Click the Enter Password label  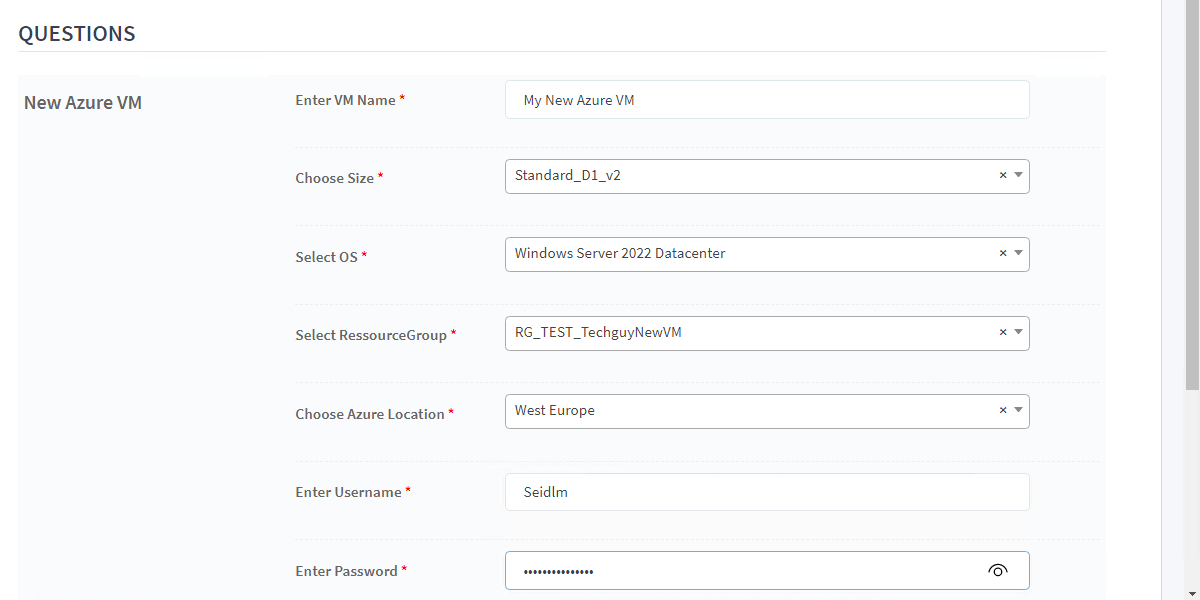346,571
